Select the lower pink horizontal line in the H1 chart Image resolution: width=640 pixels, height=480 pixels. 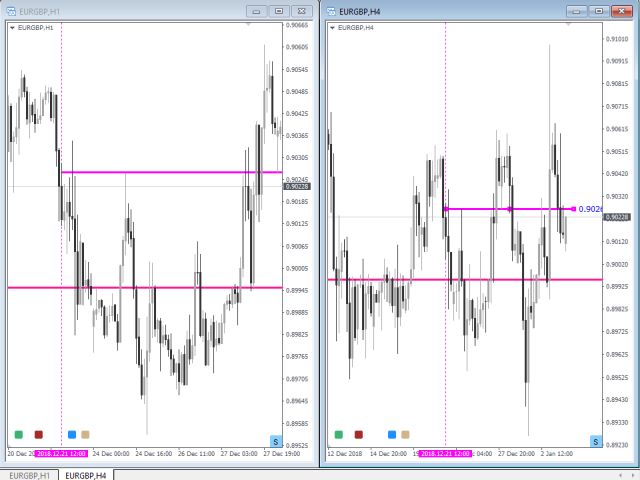click(145, 288)
